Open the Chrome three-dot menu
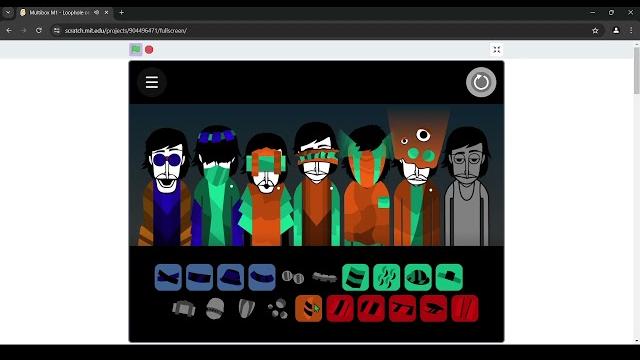The image size is (640, 360). click(x=631, y=31)
